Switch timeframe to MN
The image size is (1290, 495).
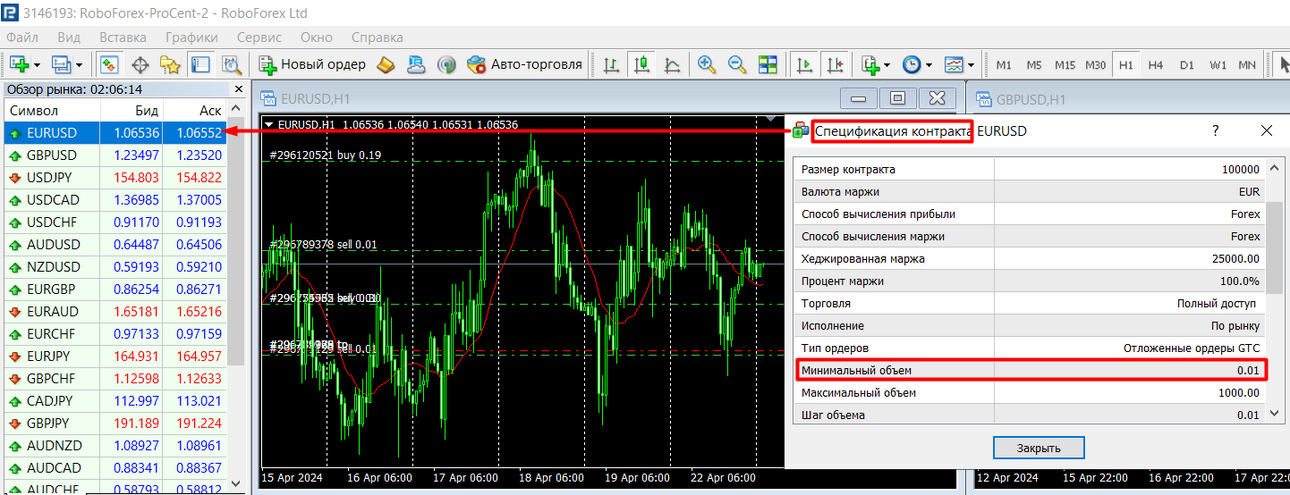point(1247,64)
